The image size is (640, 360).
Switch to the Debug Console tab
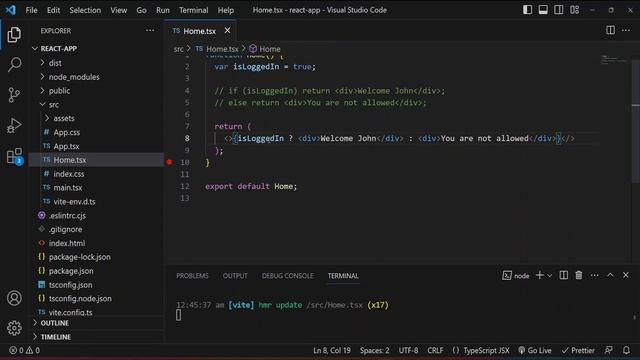(x=288, y=276)
